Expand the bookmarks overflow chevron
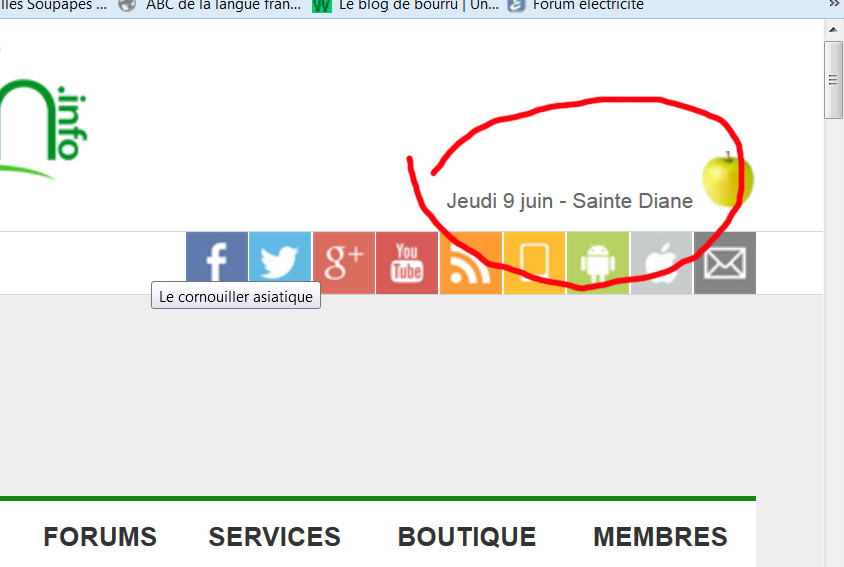 [833, 4]
